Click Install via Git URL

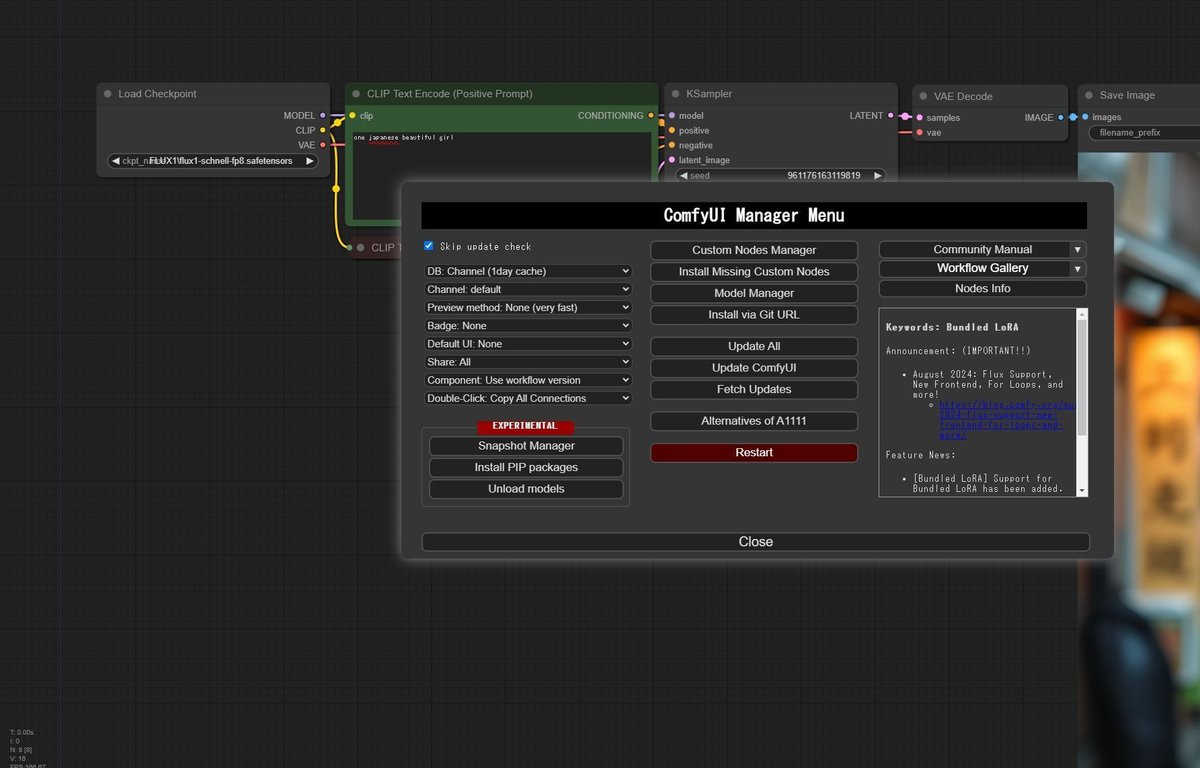coord(754,315)
